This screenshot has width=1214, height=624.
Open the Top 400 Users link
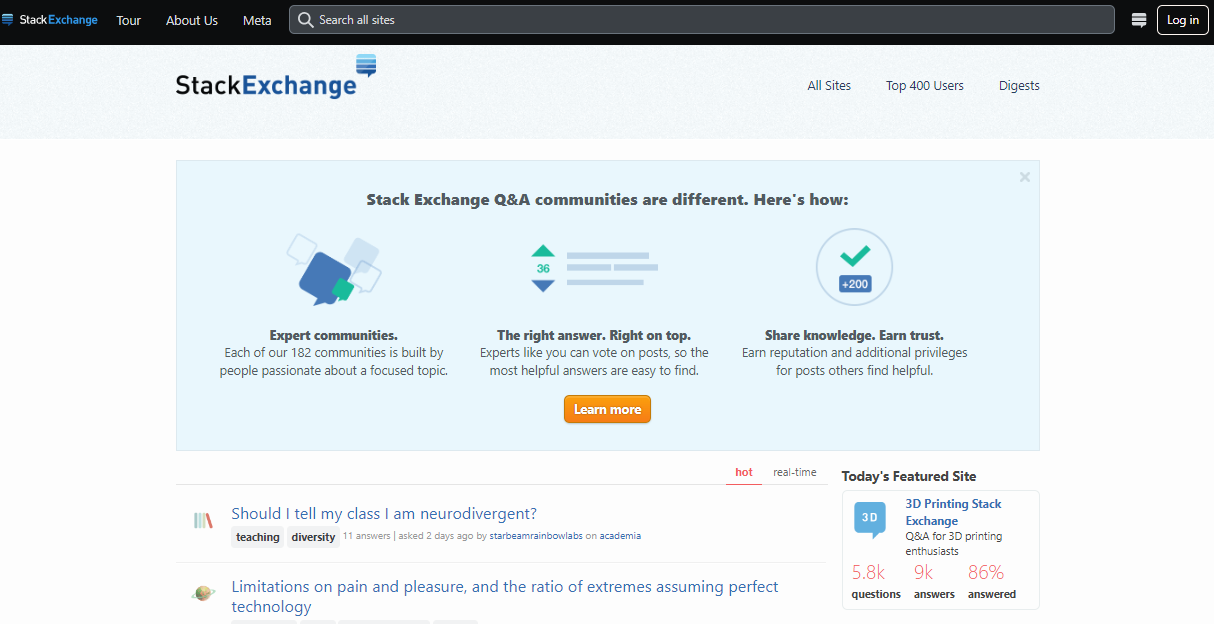tap(924, 86)
